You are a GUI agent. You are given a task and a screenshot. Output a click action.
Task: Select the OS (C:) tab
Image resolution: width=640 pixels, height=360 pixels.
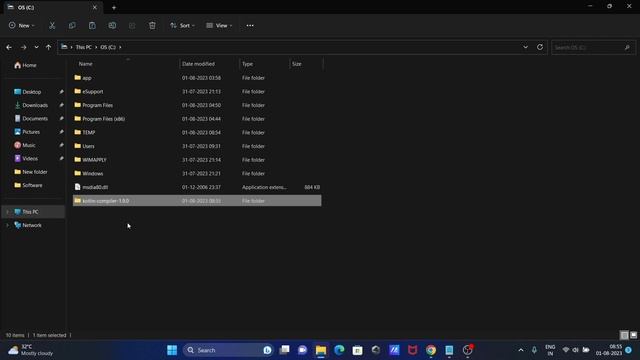(52, 7)
